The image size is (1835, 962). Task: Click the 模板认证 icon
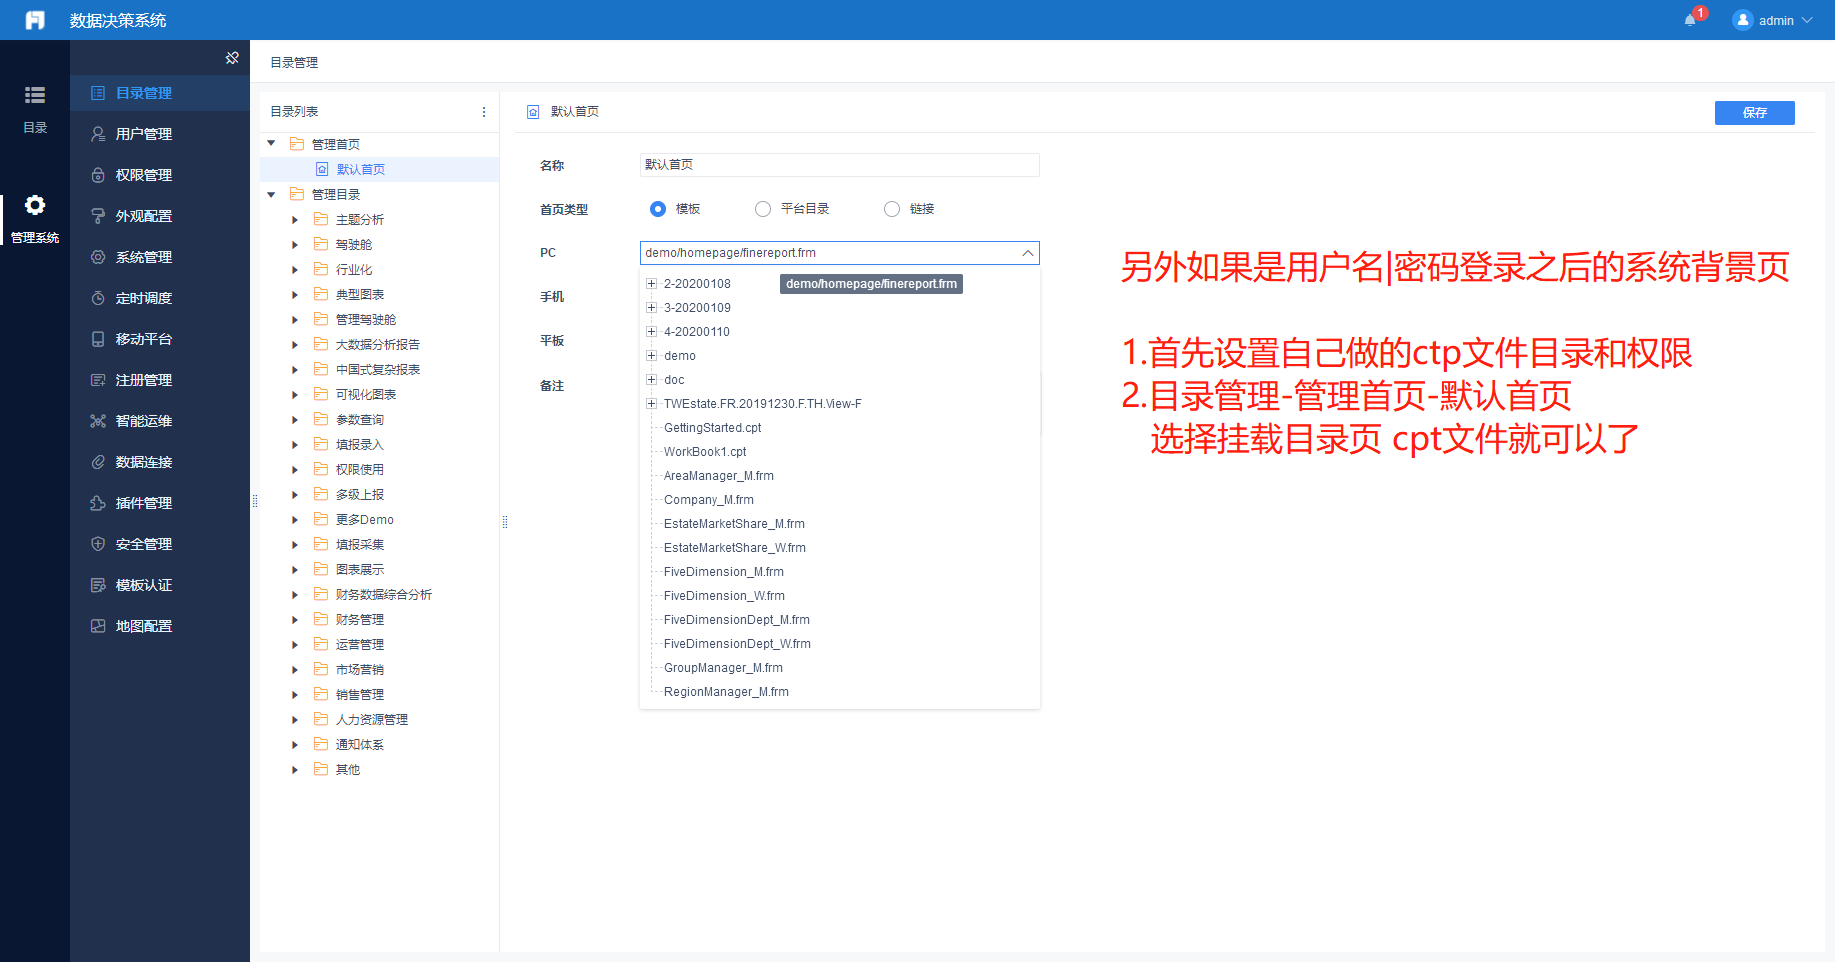click(98, 585)
